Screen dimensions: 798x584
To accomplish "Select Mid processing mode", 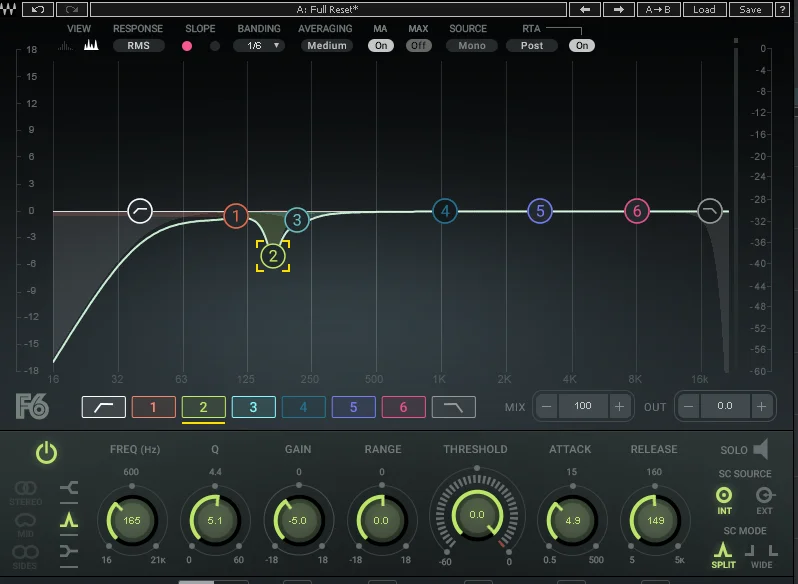I will pos(25,524).
